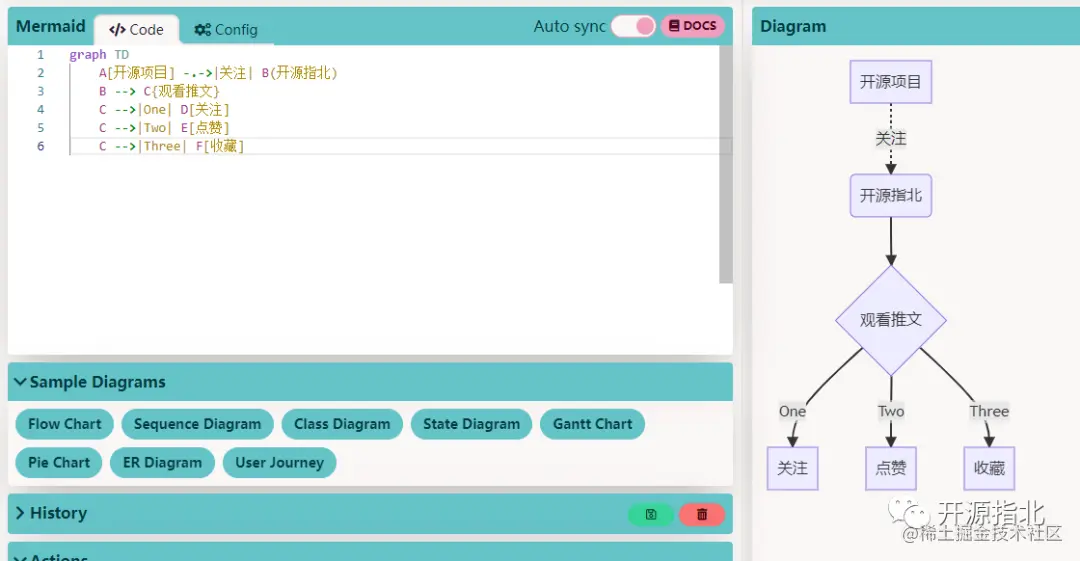Switch to the Config tab
The width and height of the screenshot is (1080, 561).
(x=226, y=30)
